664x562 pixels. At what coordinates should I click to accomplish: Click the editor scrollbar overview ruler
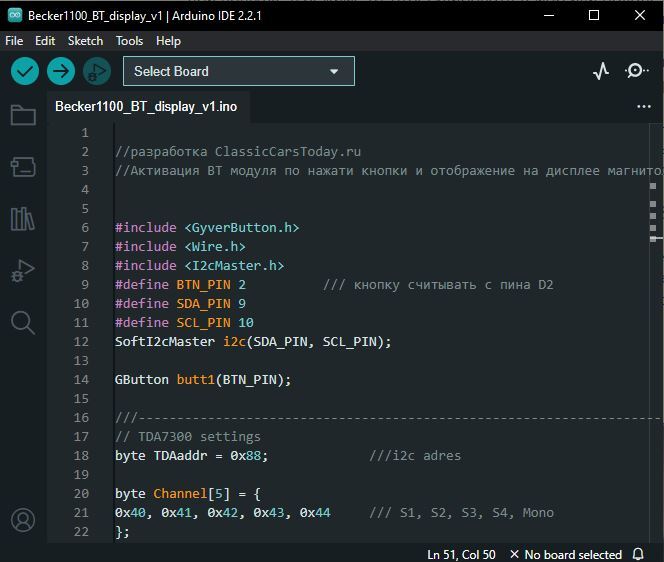pos(656,332)
